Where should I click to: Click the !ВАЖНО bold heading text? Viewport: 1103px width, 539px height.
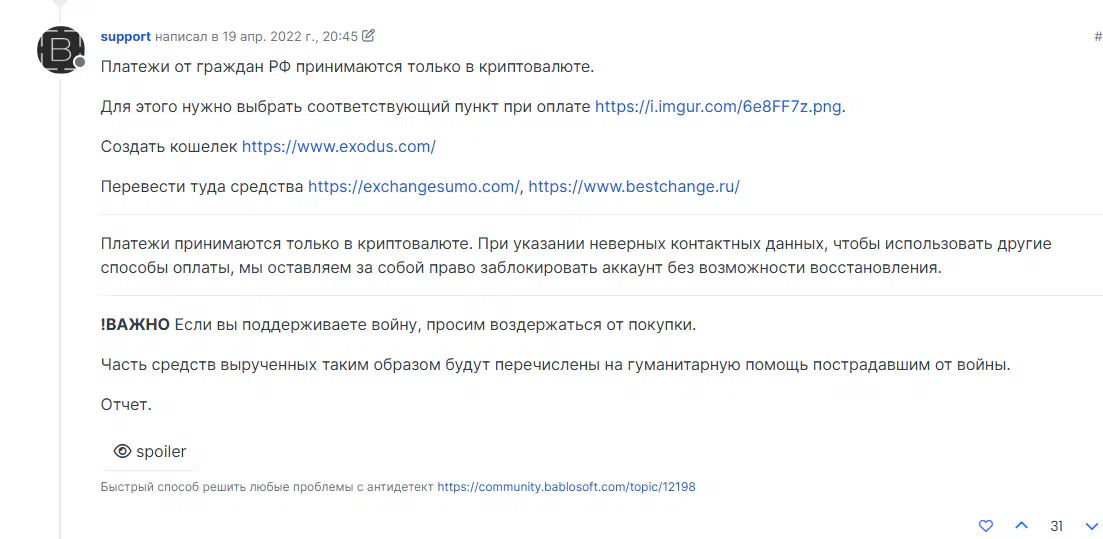[x=135, y=325]
